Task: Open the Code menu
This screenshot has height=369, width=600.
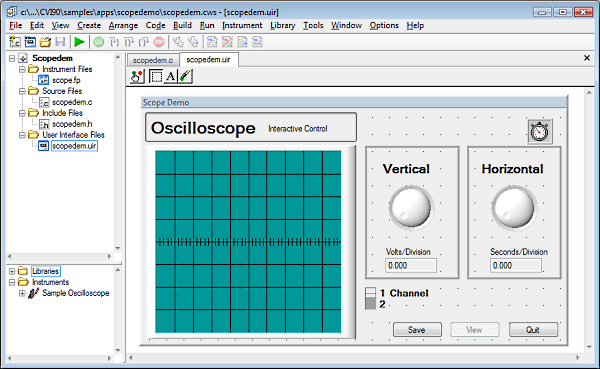Action: [x=155, y=26]
